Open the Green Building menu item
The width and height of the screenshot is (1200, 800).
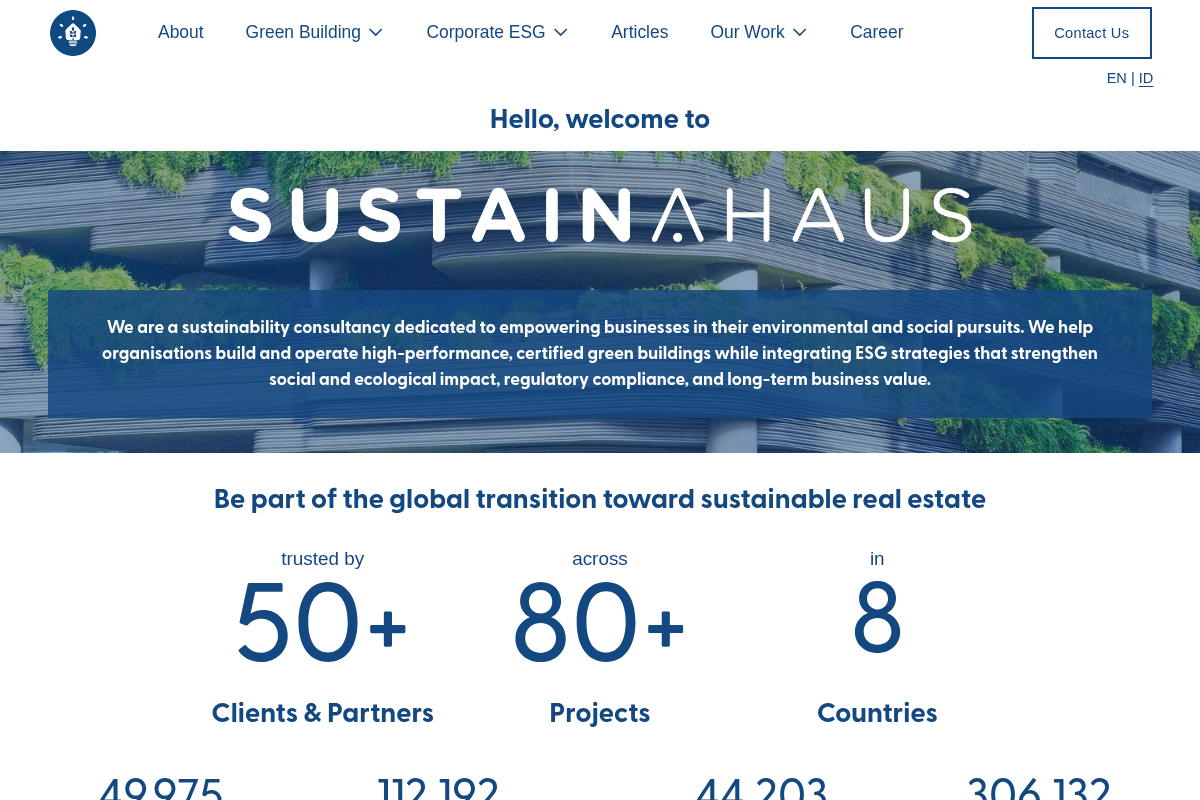coord(302,32)
